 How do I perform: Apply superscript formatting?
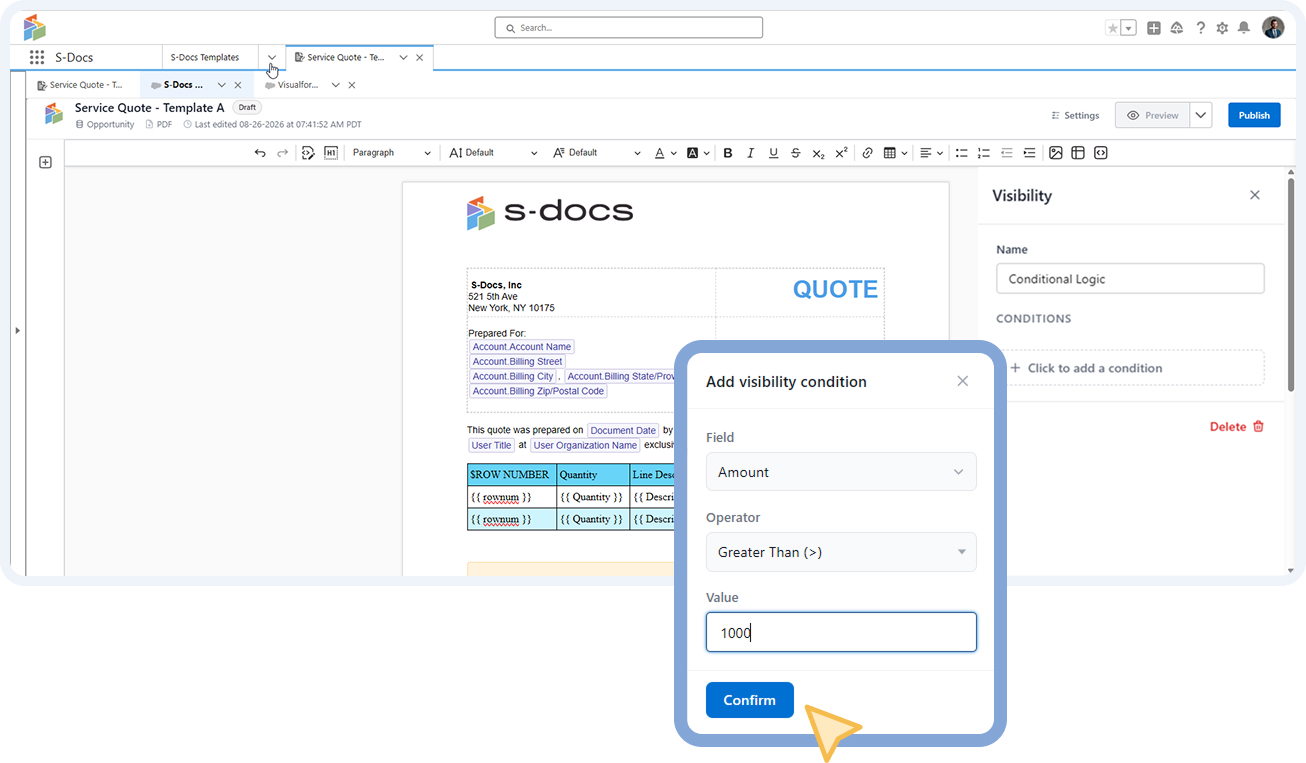coord(841,153)
